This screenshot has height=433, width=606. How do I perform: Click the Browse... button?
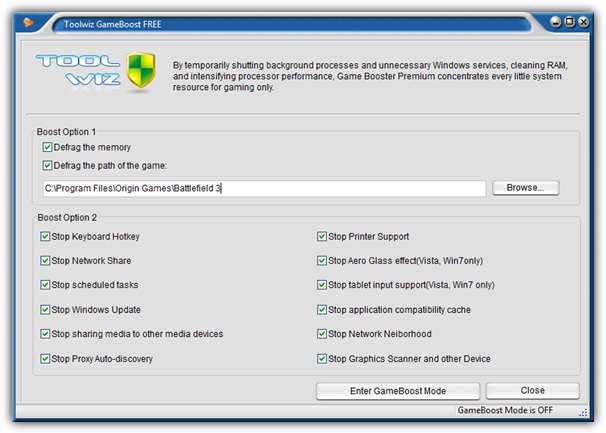[526, 188]
